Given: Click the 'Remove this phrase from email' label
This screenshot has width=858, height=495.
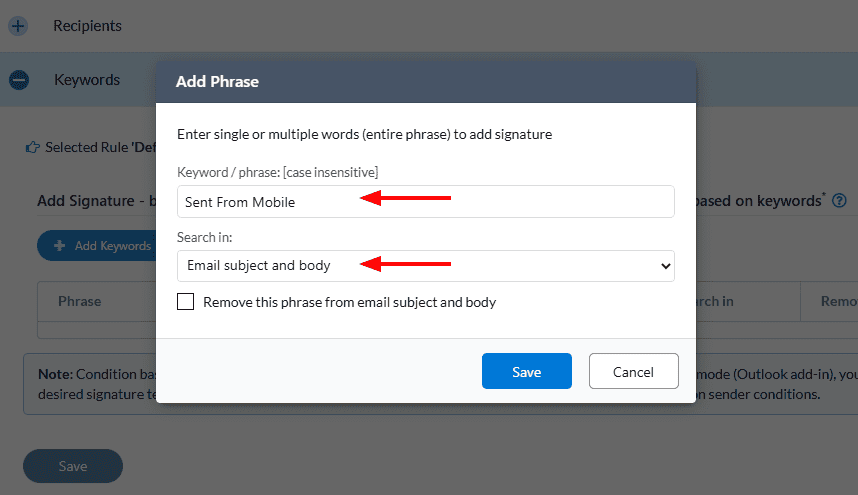Looking at the screenshot, I should 349,302.
